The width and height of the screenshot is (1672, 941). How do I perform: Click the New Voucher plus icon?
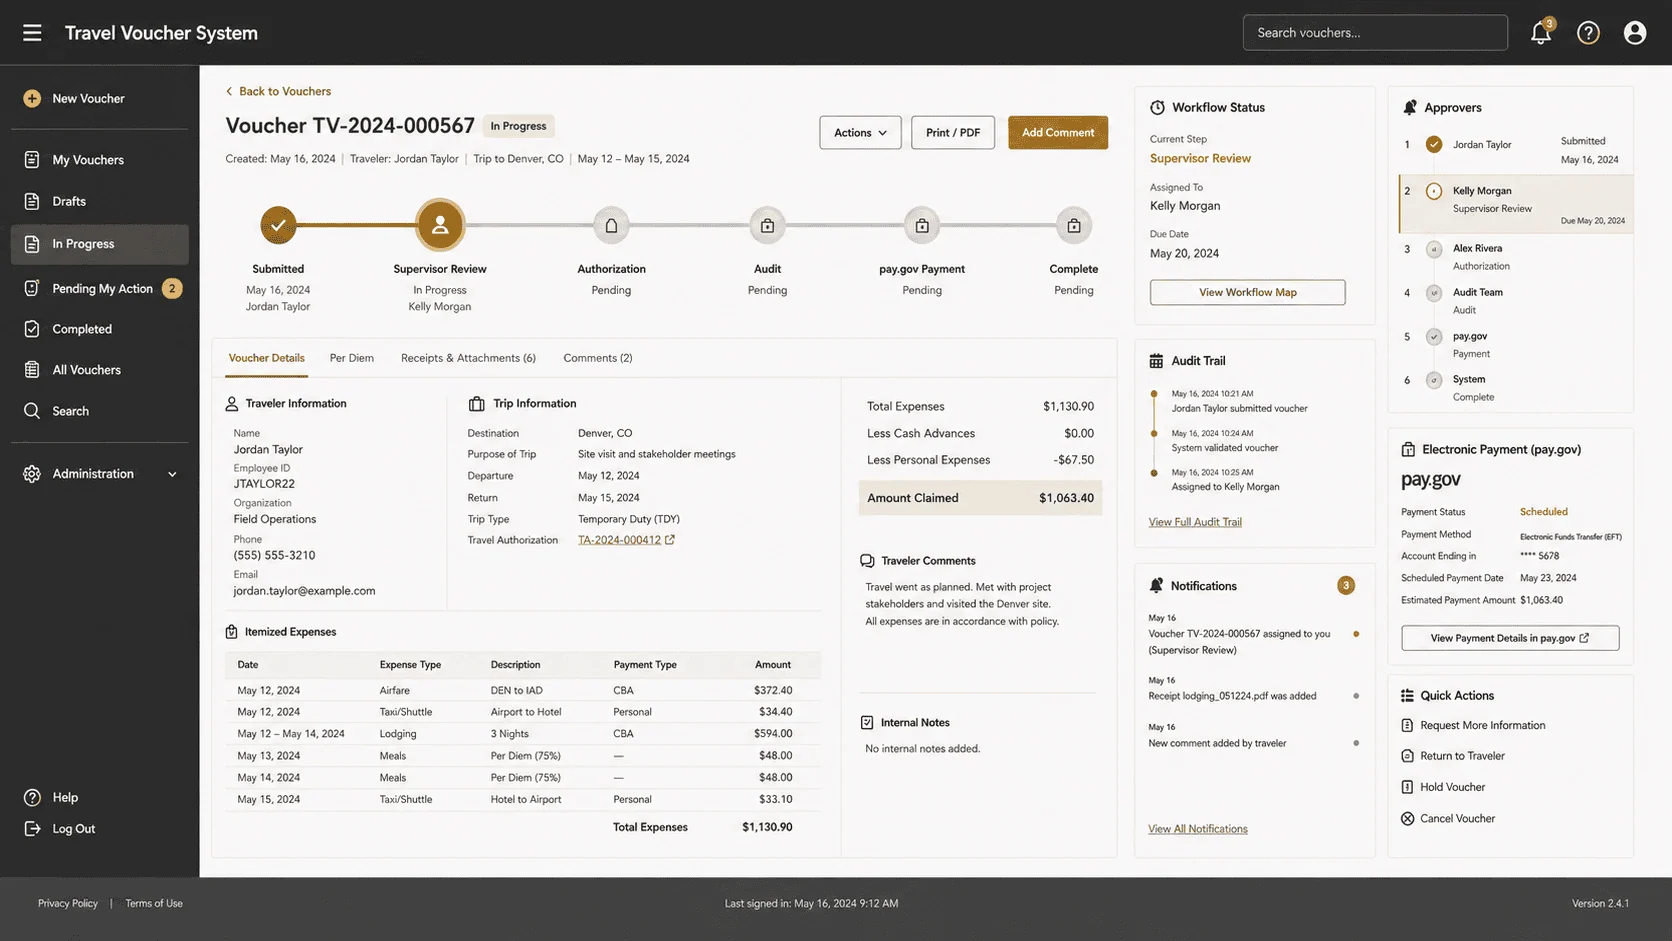point(32,98)
